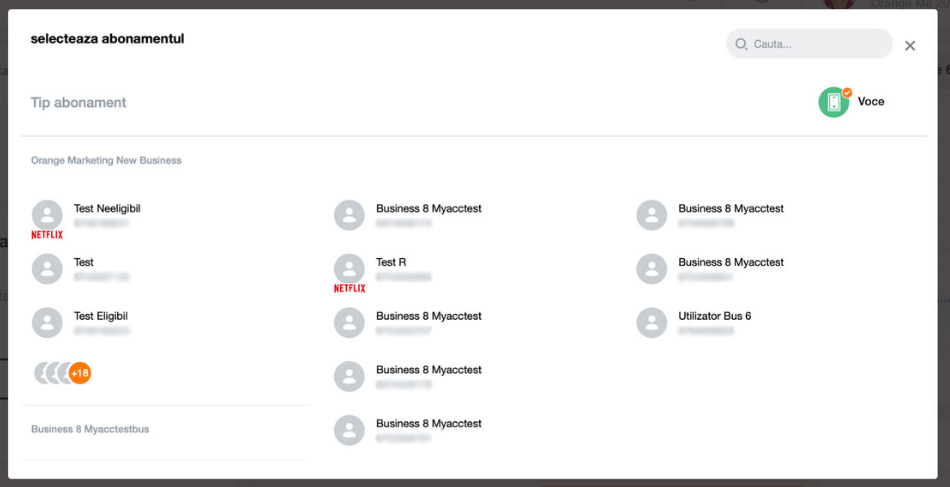Screen dimensions: 950x487
Task: Click the green Voce phone icon
Action: tap(833, 102)
